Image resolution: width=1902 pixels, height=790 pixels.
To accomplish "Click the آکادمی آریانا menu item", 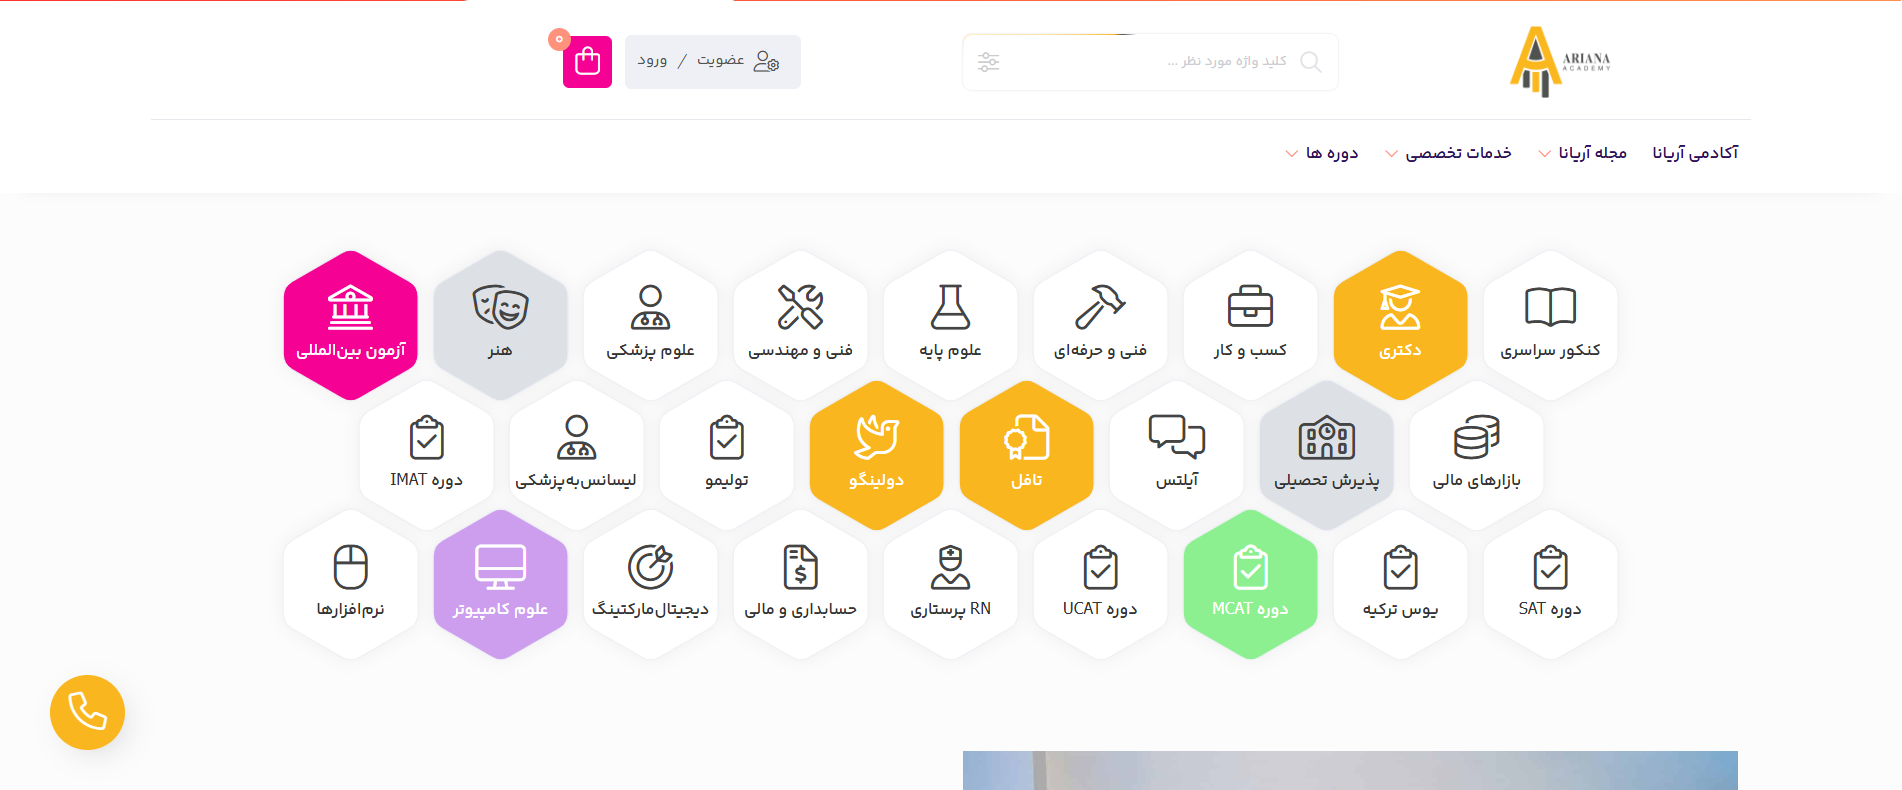I will pyautogui.click(x=1695, y=153).
